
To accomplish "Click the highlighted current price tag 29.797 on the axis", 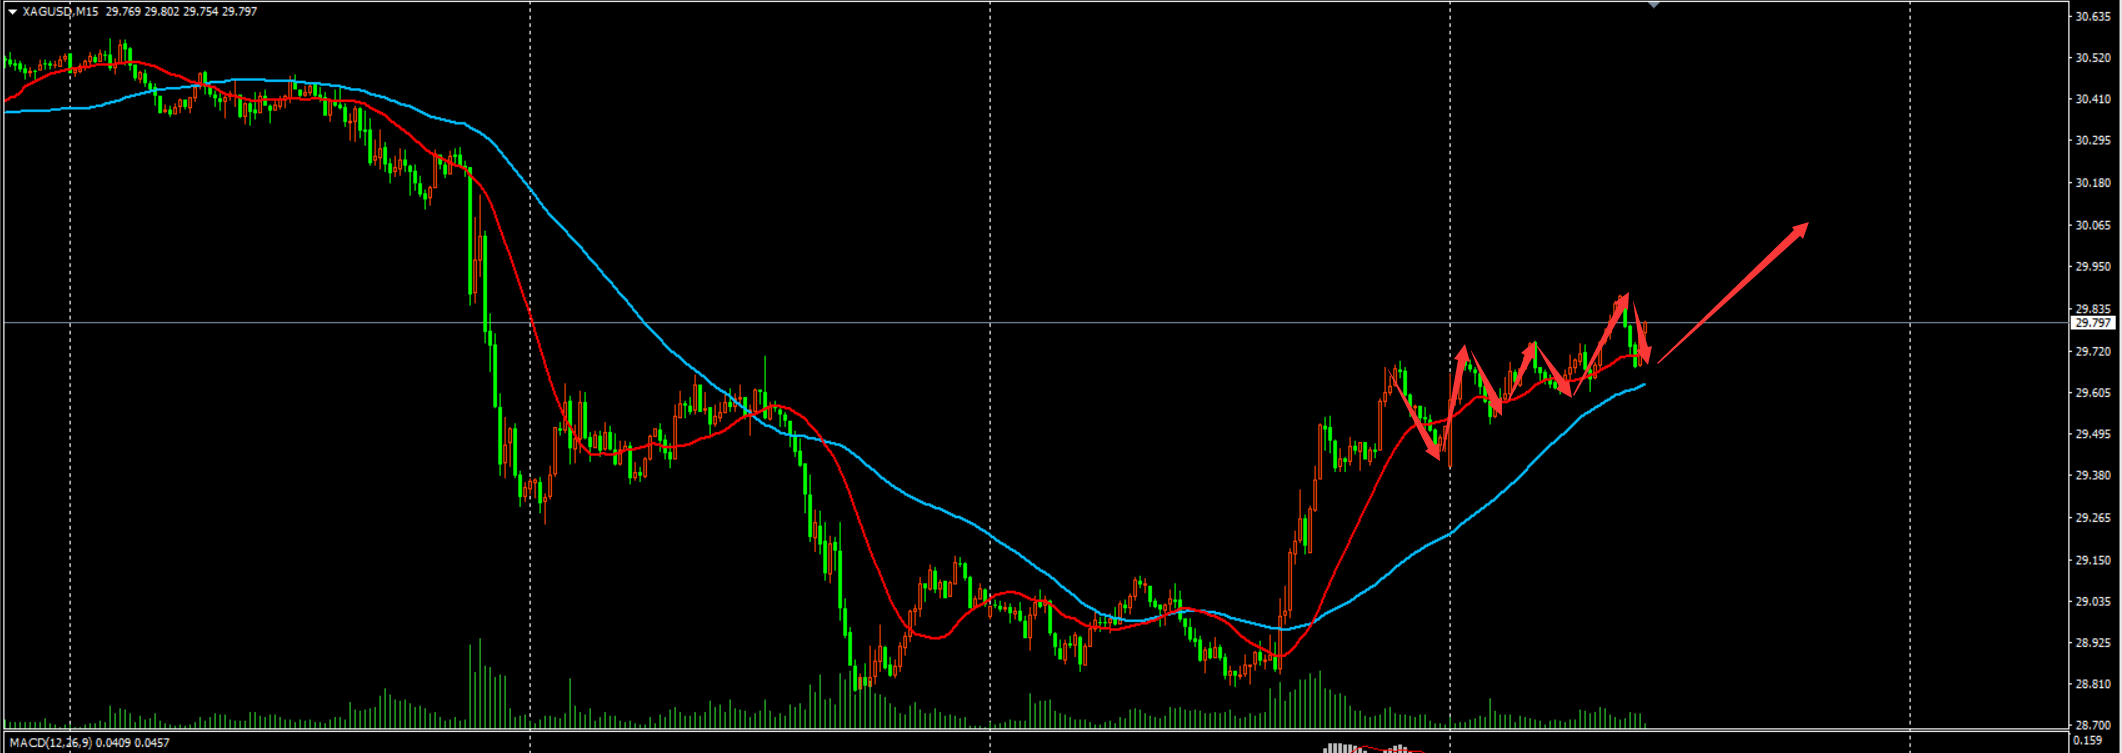I will pos(2092,323).
